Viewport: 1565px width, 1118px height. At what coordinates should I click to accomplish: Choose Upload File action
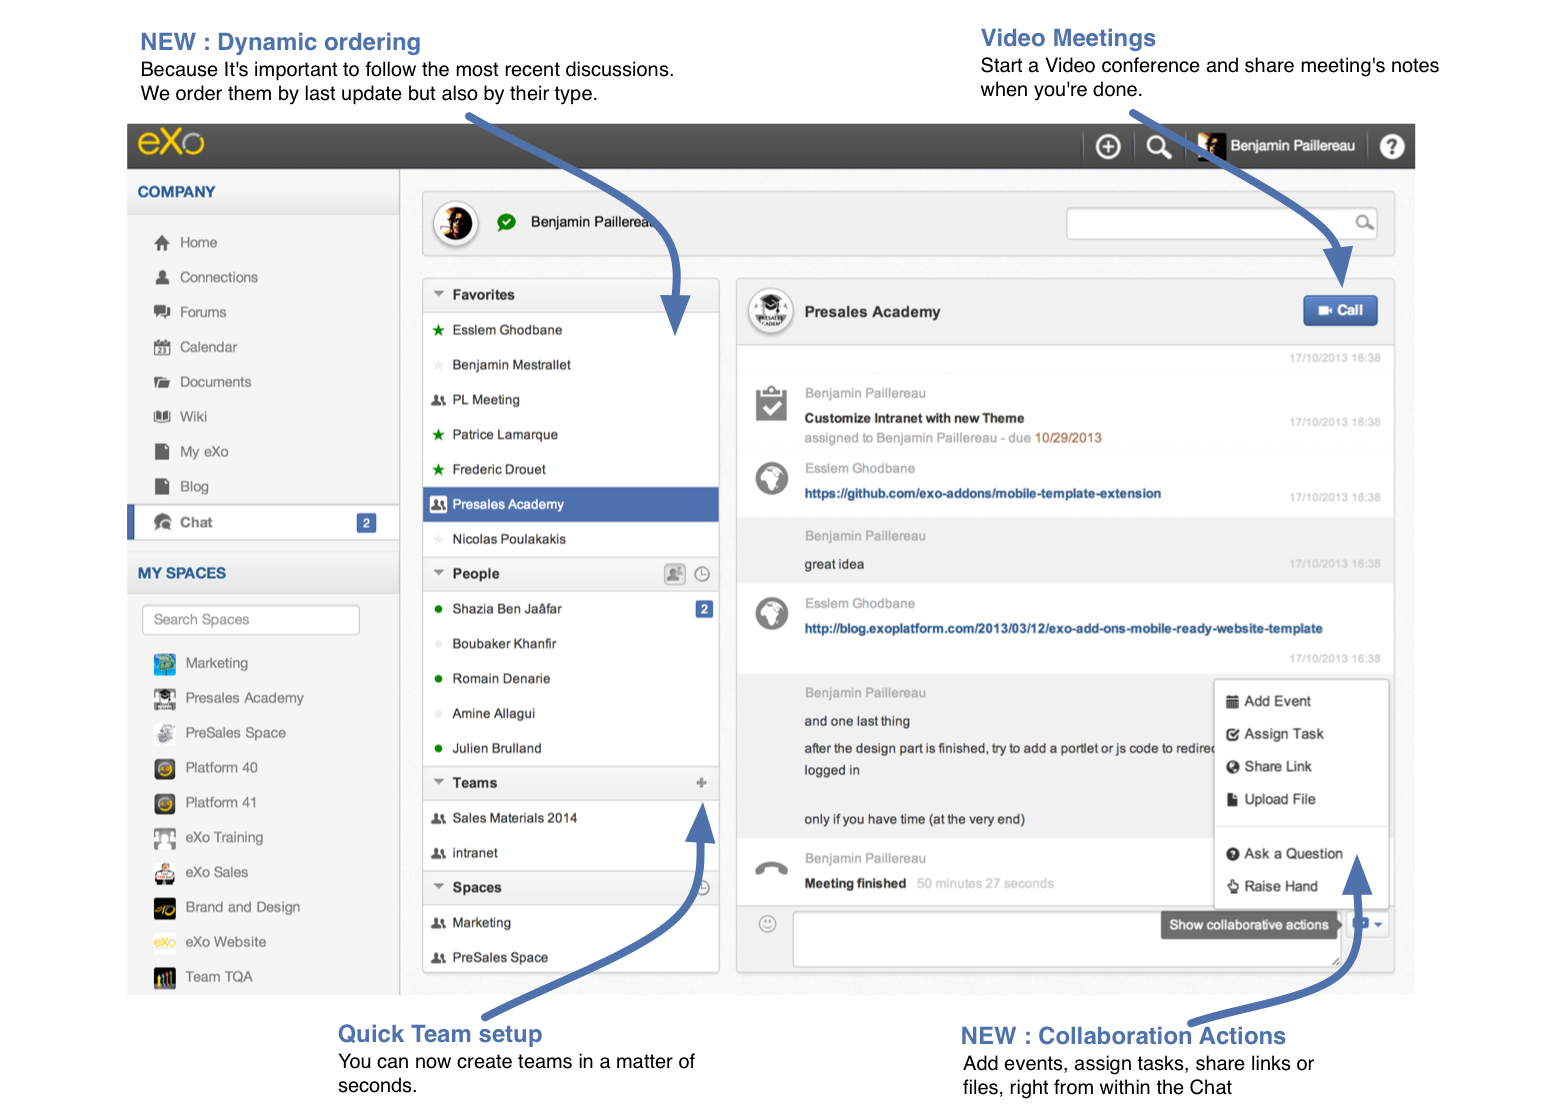[x=1301, y=800]
